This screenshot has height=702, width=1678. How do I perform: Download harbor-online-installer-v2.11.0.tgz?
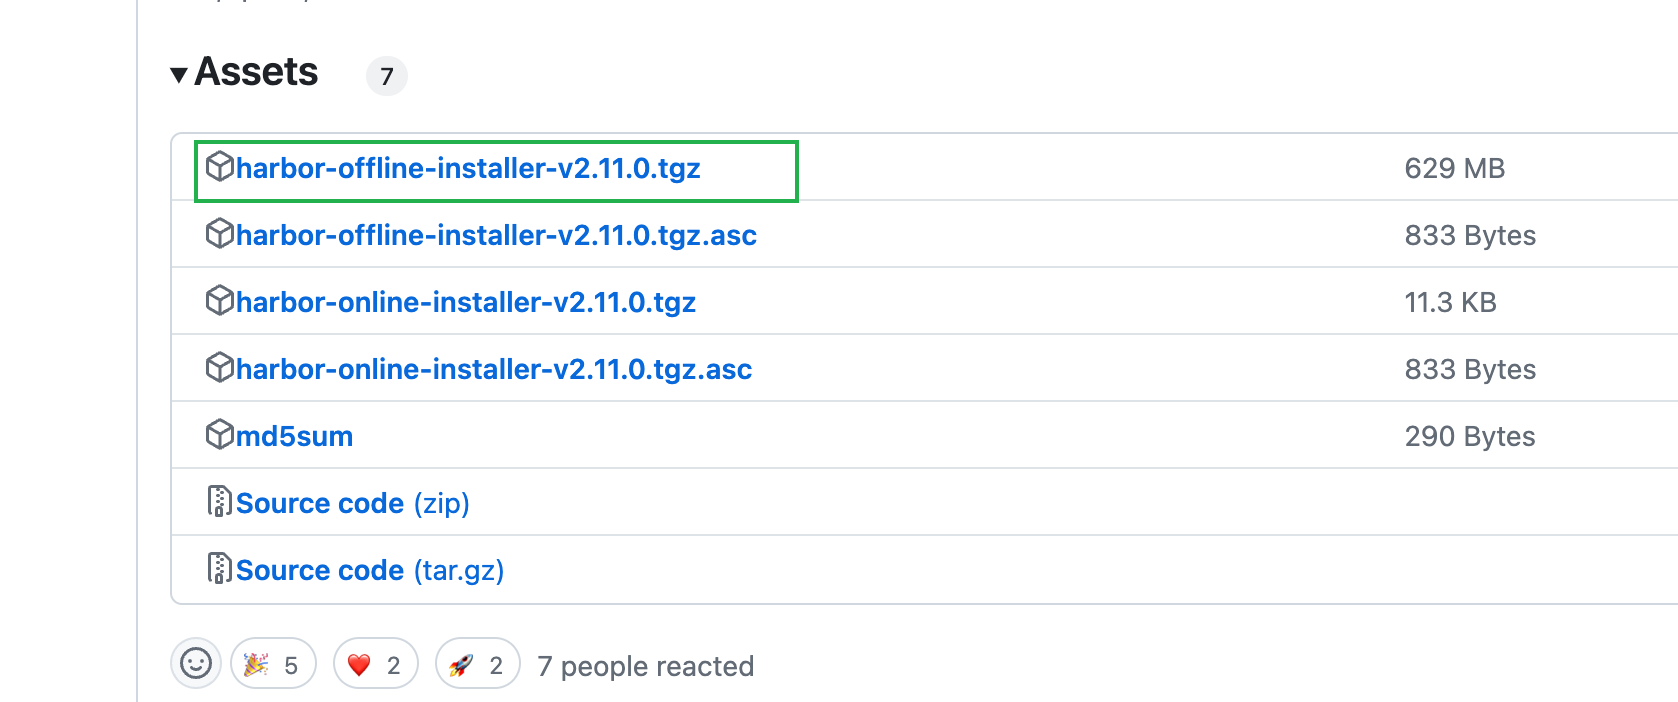[x=466, y=302]
